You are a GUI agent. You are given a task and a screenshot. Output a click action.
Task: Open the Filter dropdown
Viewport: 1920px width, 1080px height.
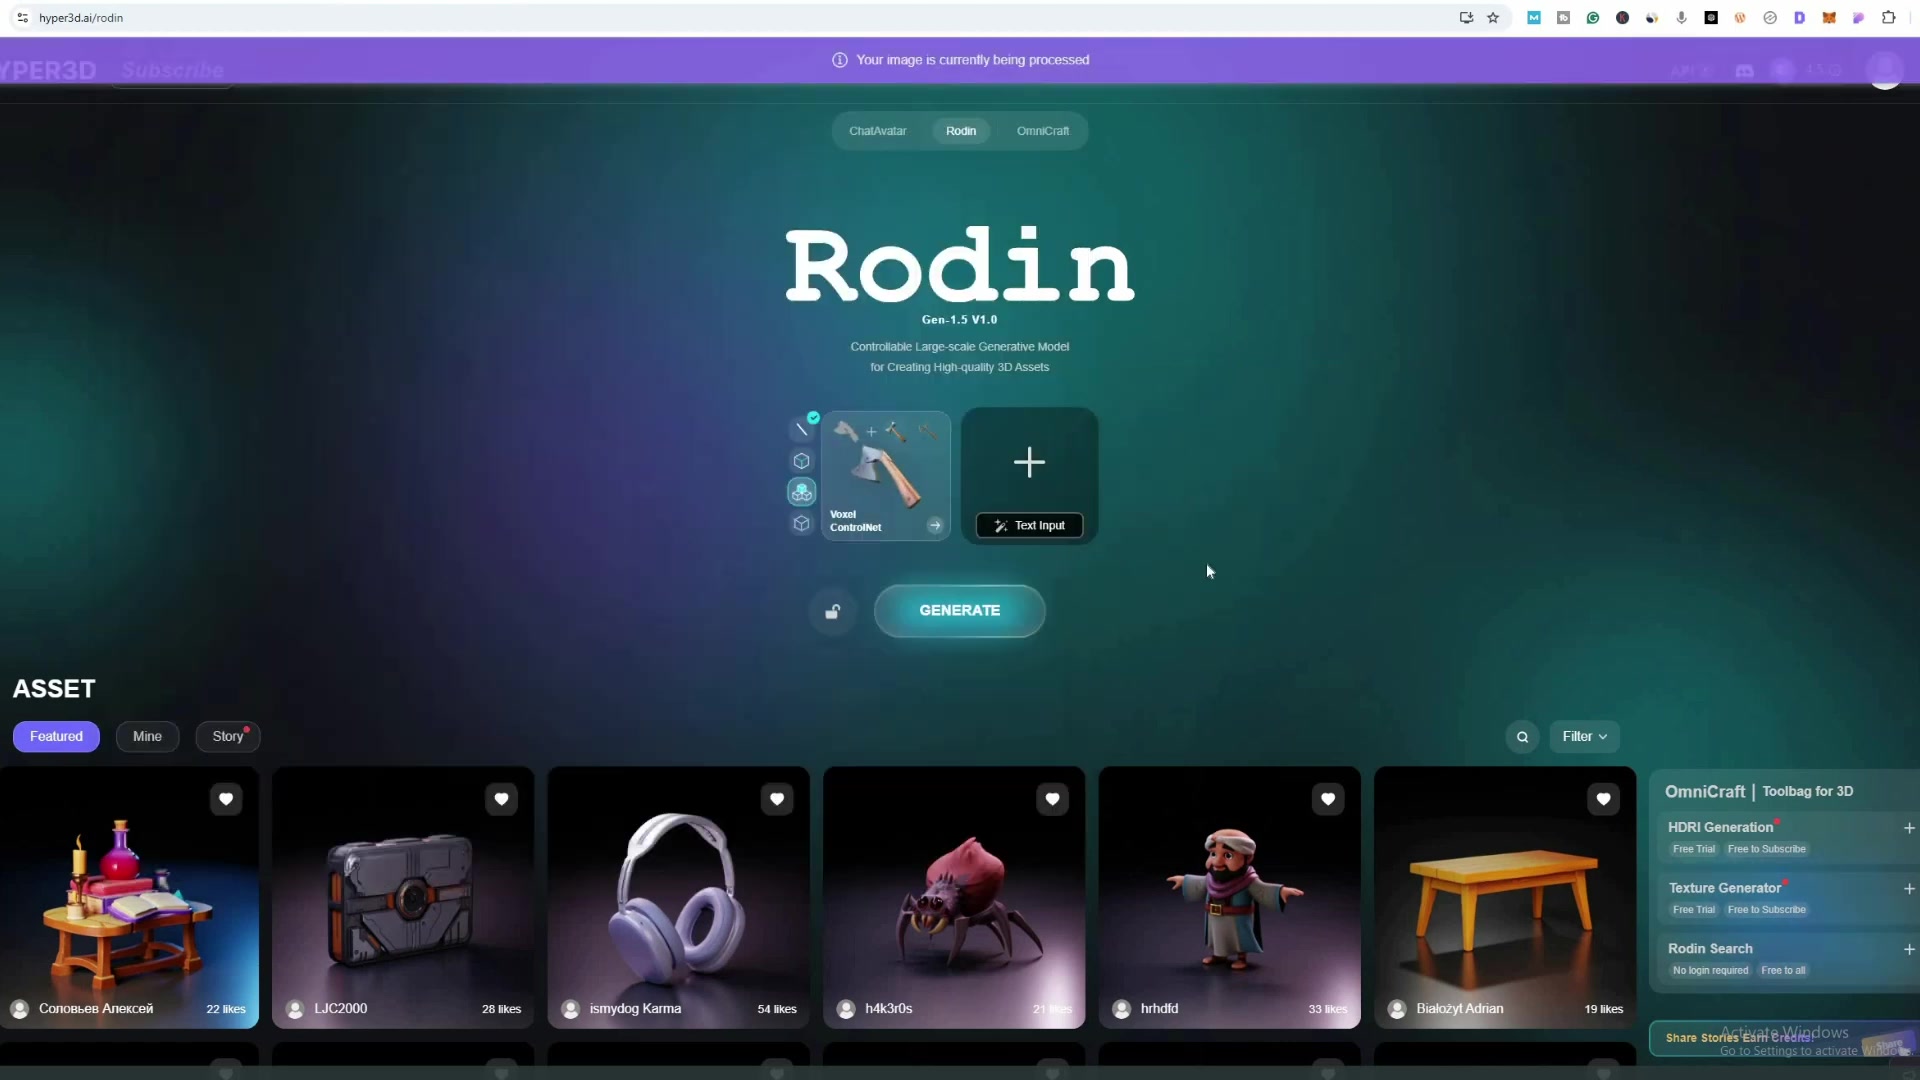pos(1584,737)
